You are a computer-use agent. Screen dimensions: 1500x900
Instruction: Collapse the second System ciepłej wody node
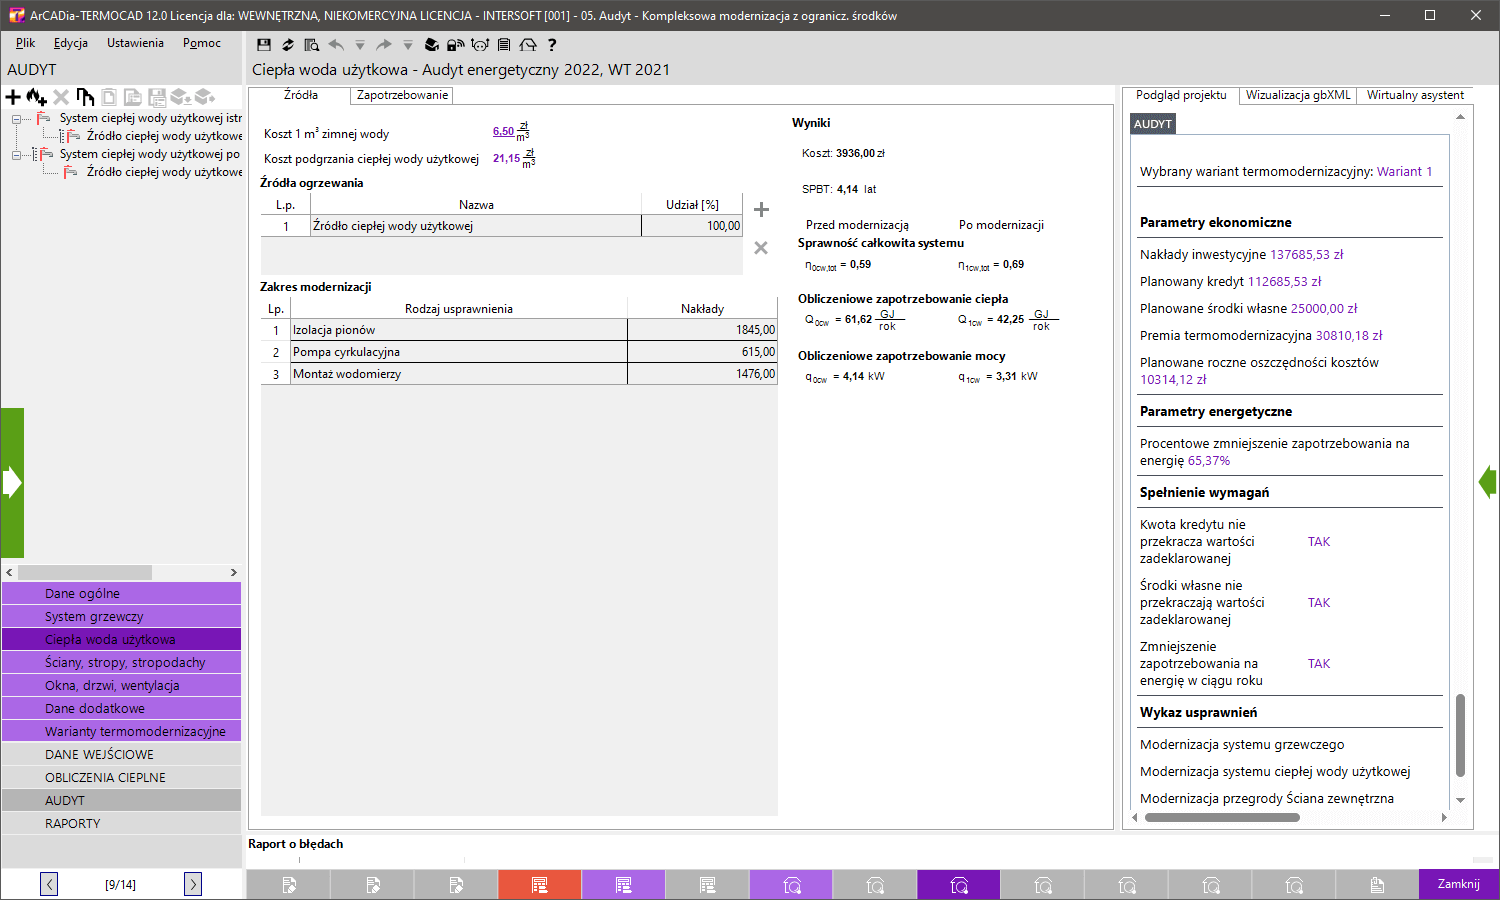[x=17, y=154]
